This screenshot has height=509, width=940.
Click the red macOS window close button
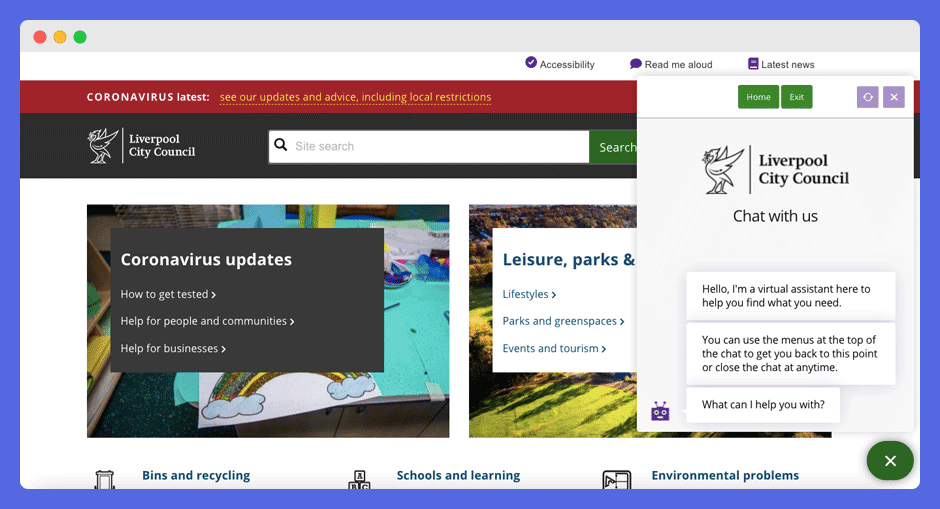pyautogui.click(x=40, y=37)
